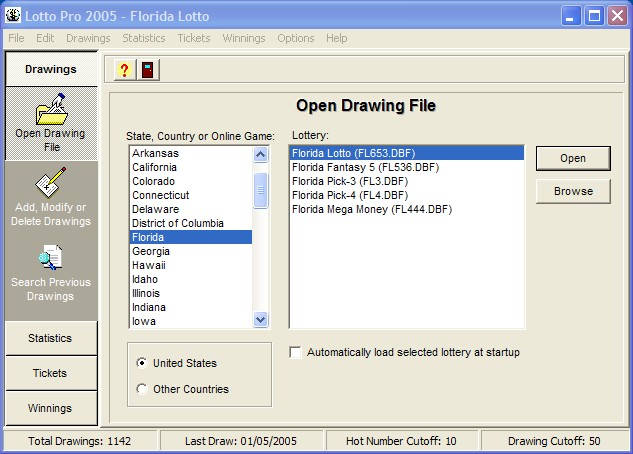
Task: Click the Browse button
Action: (x=573, y=191)
